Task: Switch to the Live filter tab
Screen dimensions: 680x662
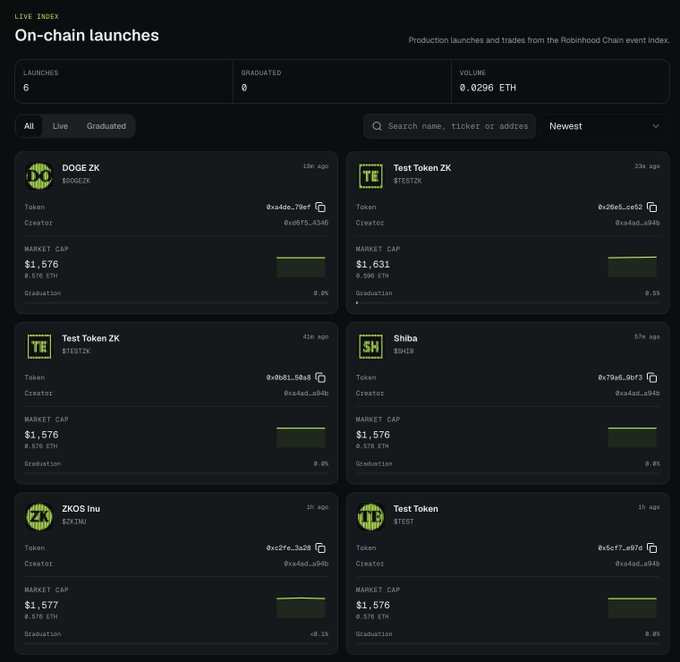Action: click(60, 126)
